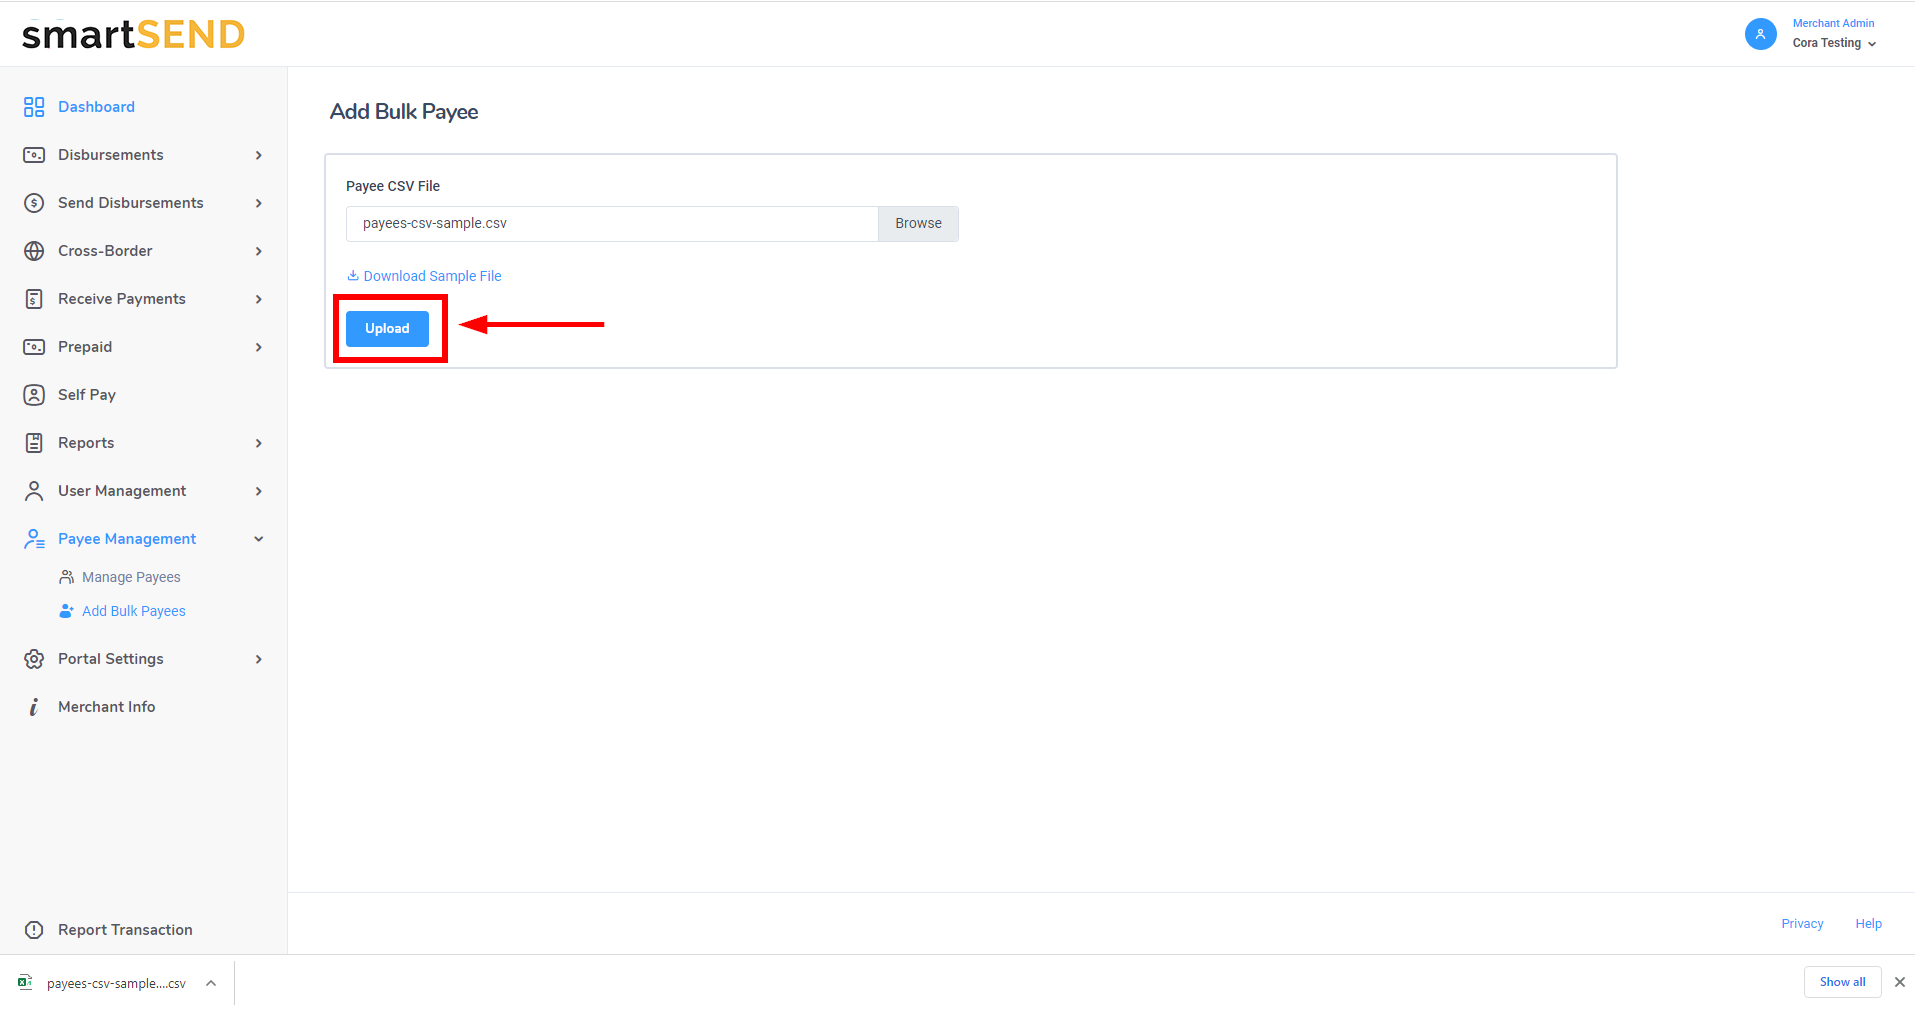Click the Send Disbursements dollar icon
The image size is (1915, 1011).
[x=34, y=203]
